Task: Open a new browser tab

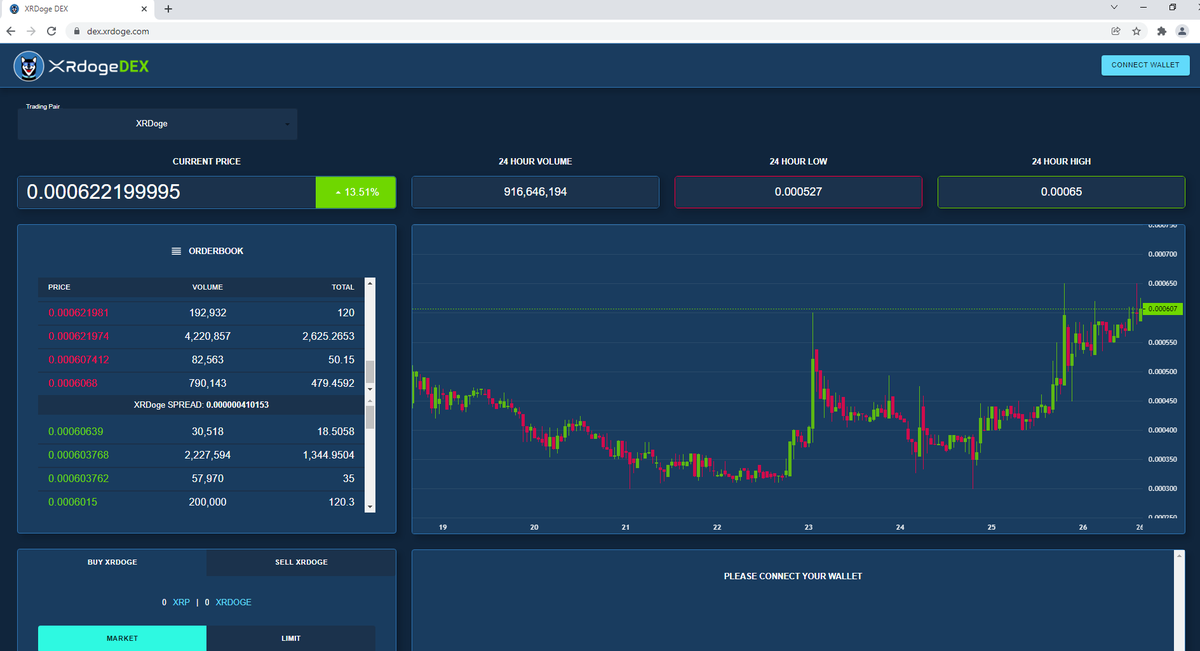Action: (x=168, y=9)
